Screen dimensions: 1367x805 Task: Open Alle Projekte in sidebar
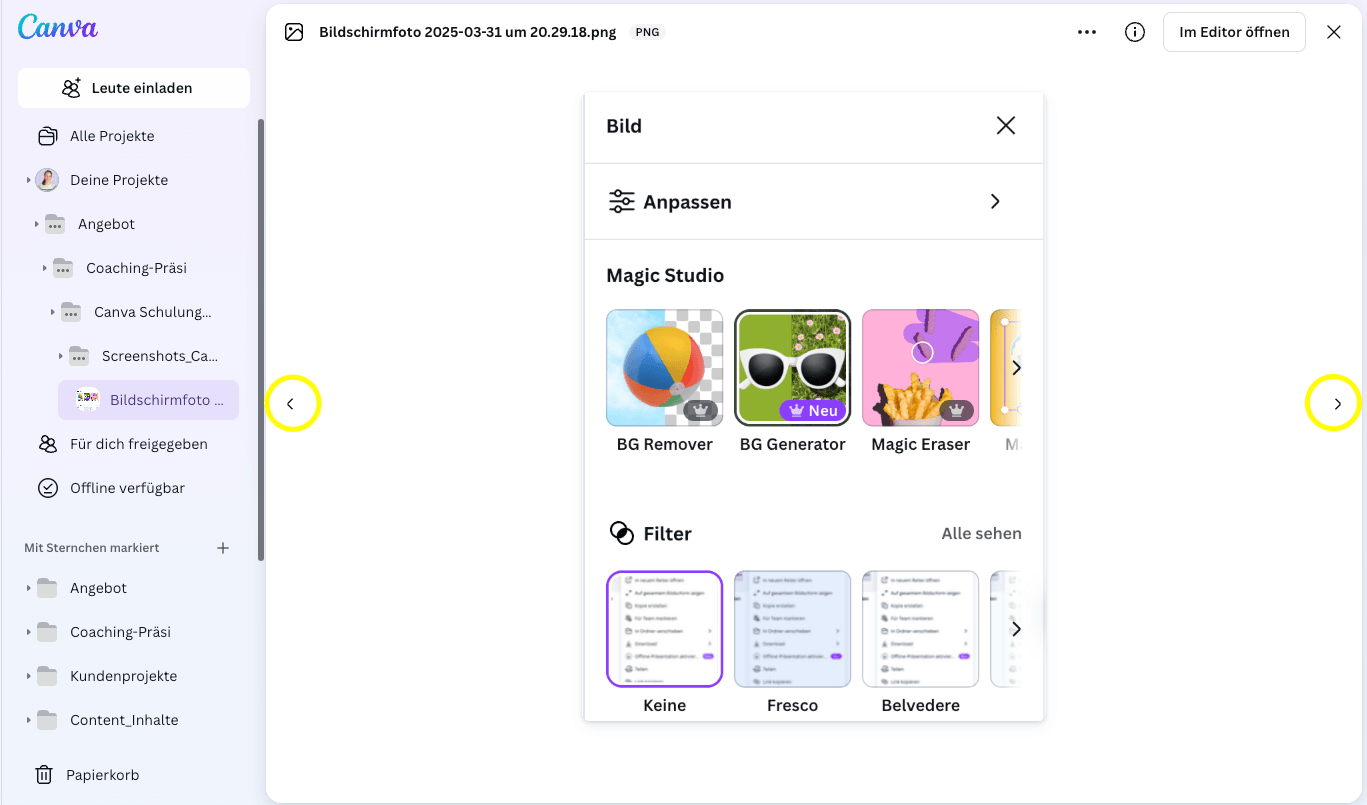[111, 136]
